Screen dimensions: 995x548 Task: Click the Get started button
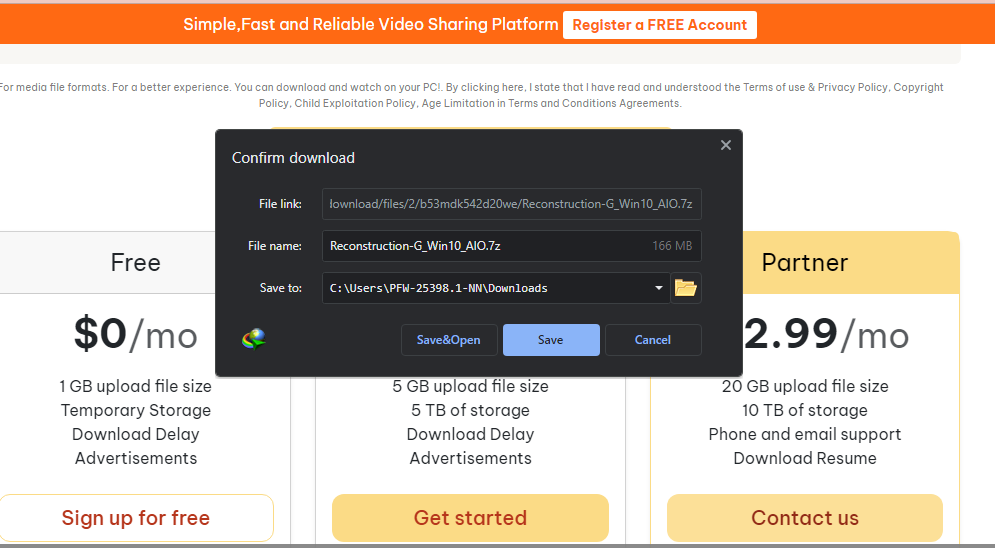click(x=470, y=518)
